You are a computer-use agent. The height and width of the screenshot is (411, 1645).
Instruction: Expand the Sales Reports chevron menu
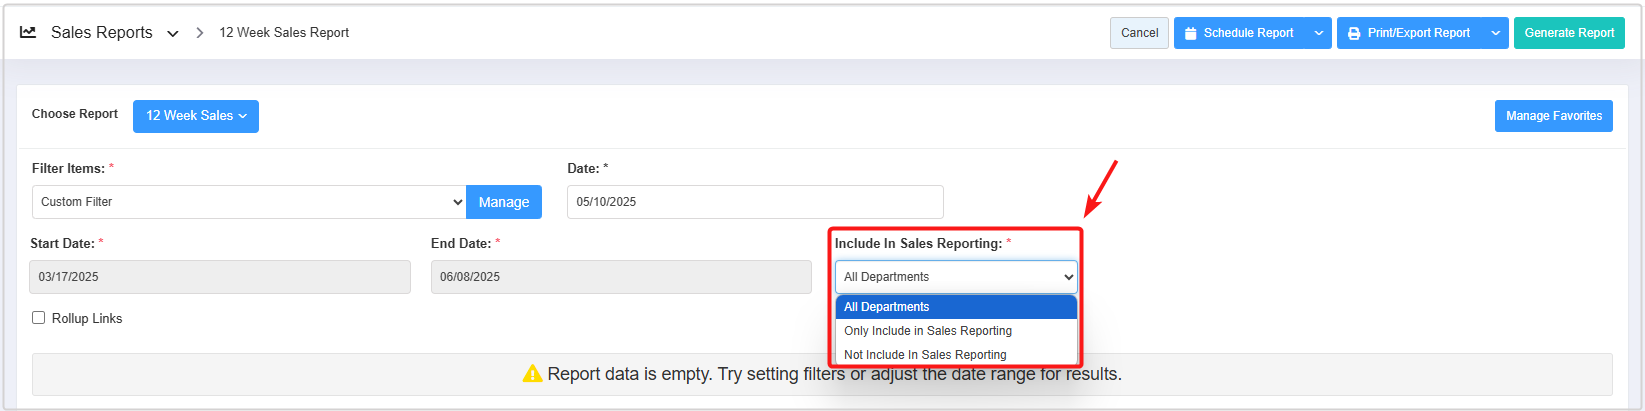click(173, 33)
